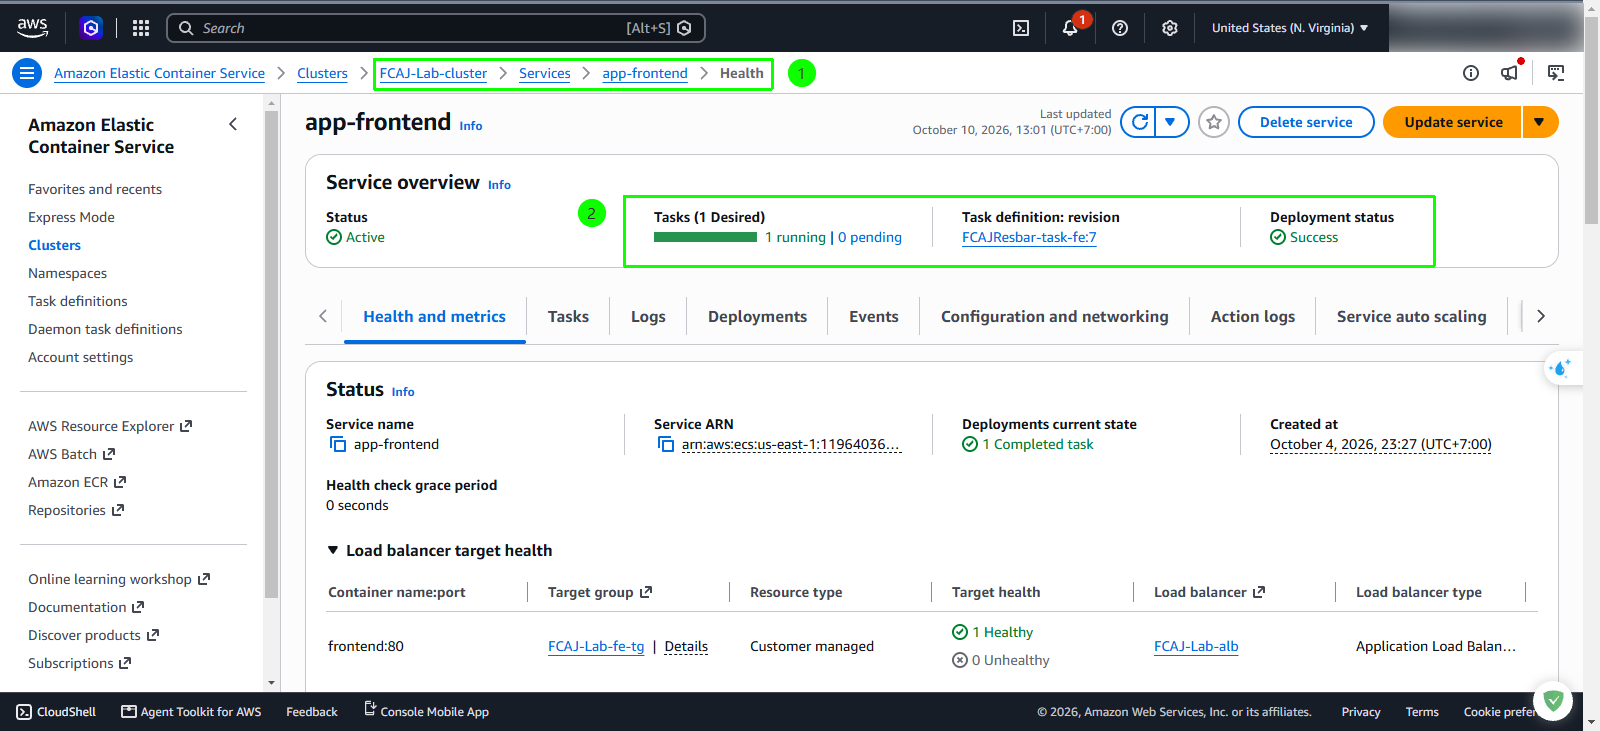The height and width of the screenshot is (731, 1600).
Task: Open the settings gear icon
Action: pyautogui.click(x=1170, y=28)
